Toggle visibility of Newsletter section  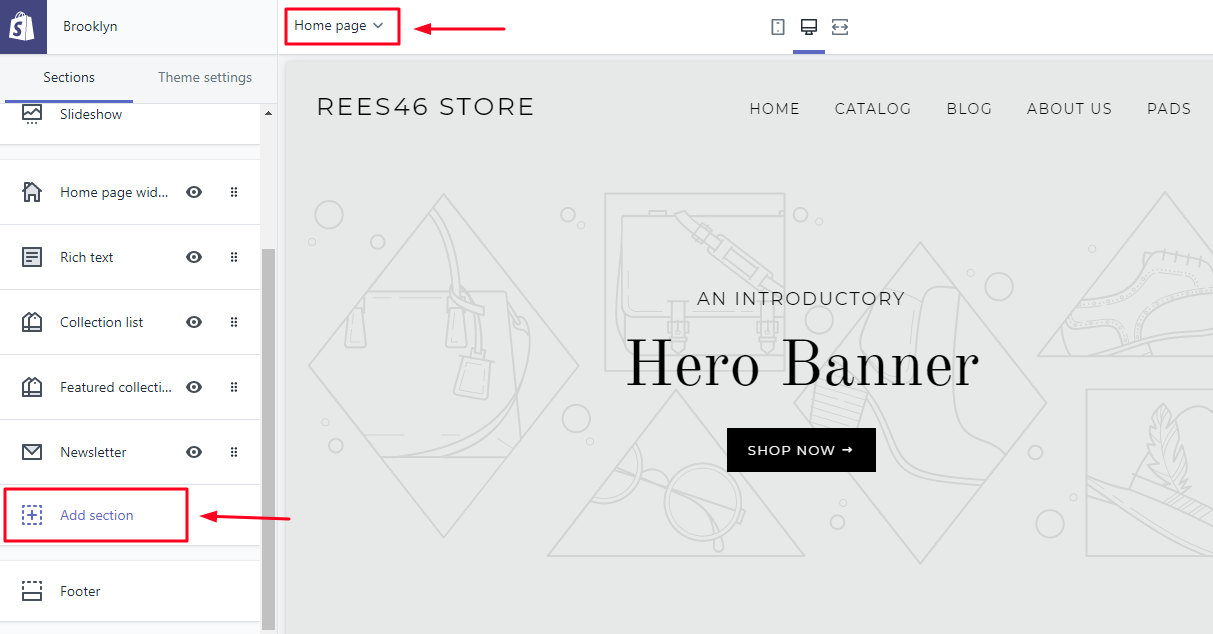(194, 452)
